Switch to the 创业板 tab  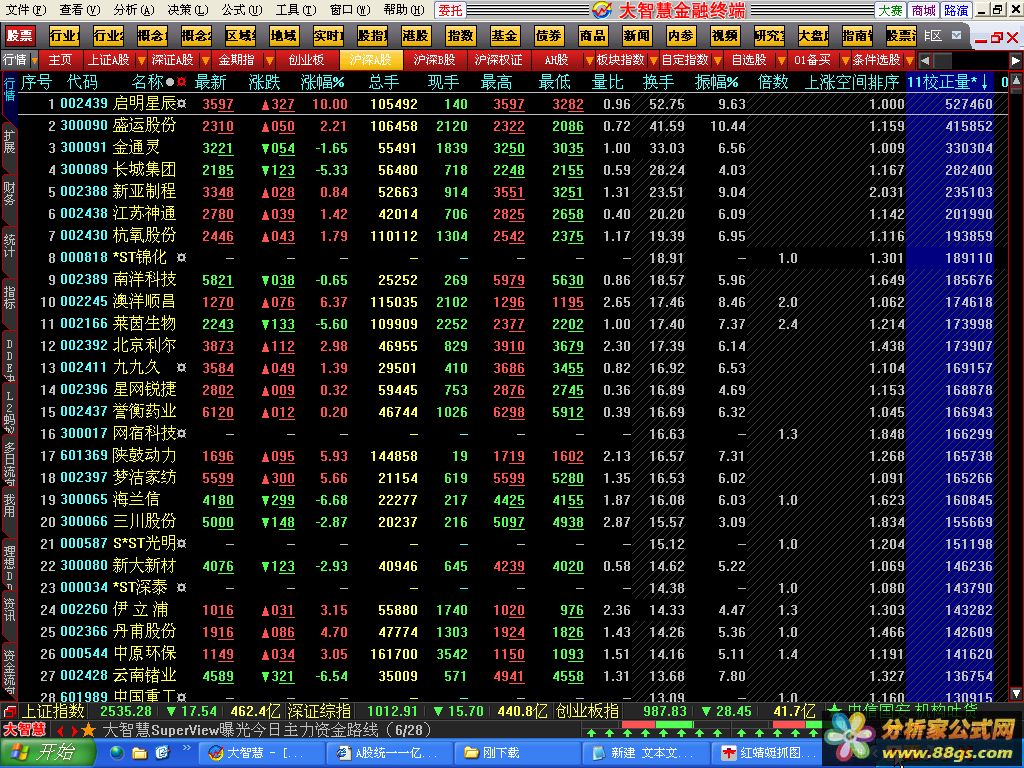306,60
